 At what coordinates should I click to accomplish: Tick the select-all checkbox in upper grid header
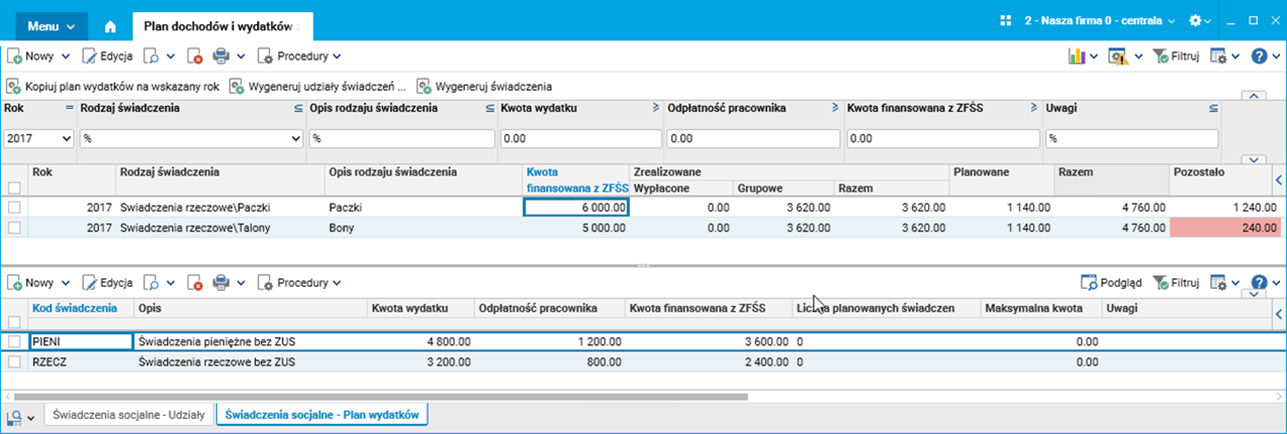click(x=14, y=187)
